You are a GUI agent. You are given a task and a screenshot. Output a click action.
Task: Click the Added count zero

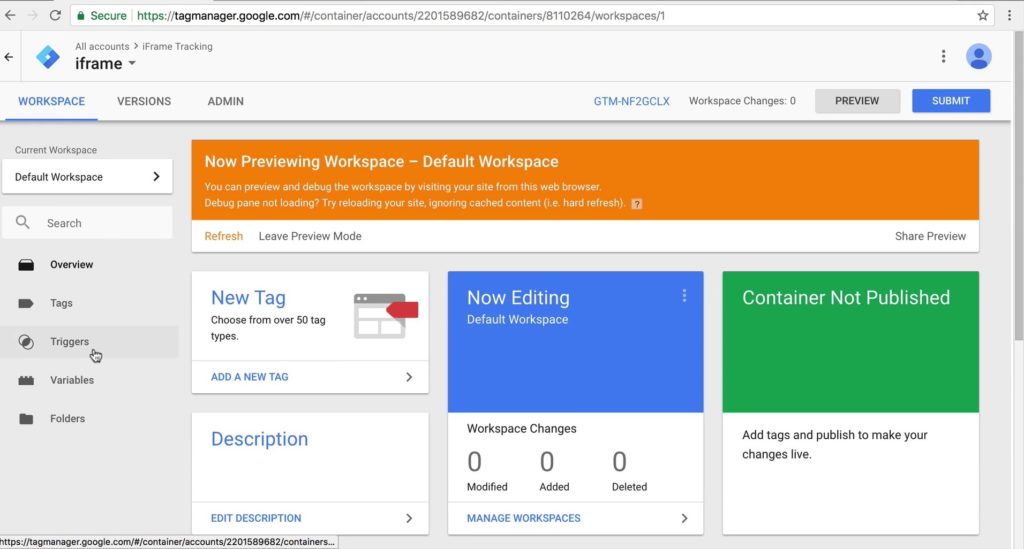pyautogui.click(x=547, y=462)
